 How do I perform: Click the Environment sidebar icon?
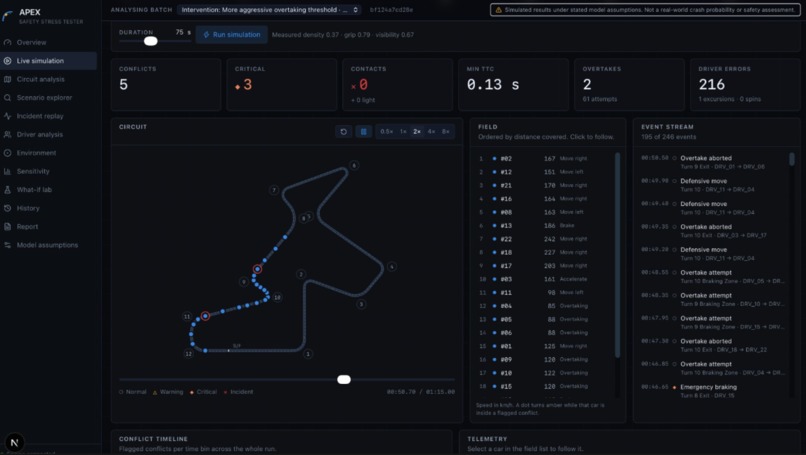[7, 153]
